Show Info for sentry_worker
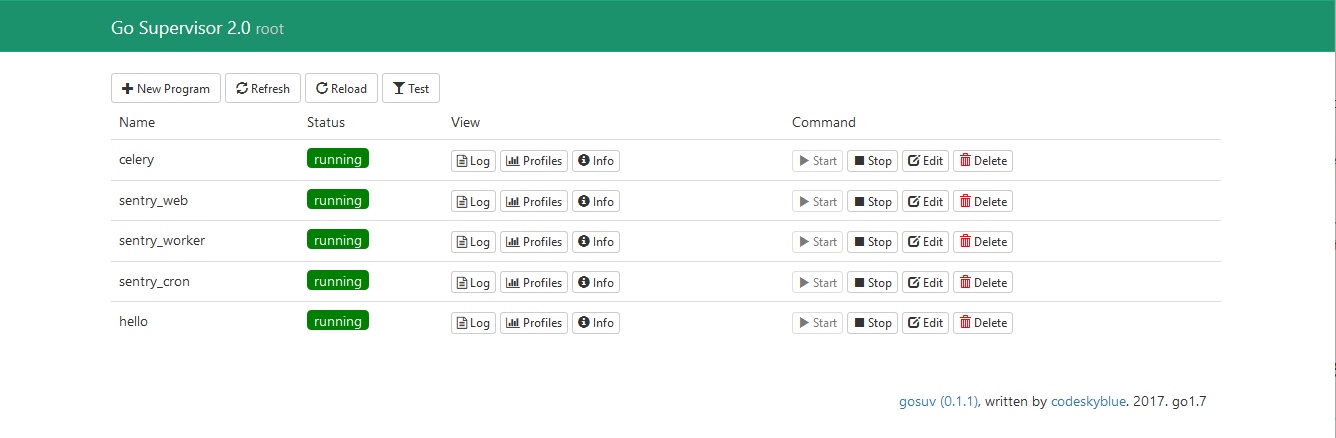This screenshot has height=438, width=1336. pyautogui.click(x=596, y=242)
